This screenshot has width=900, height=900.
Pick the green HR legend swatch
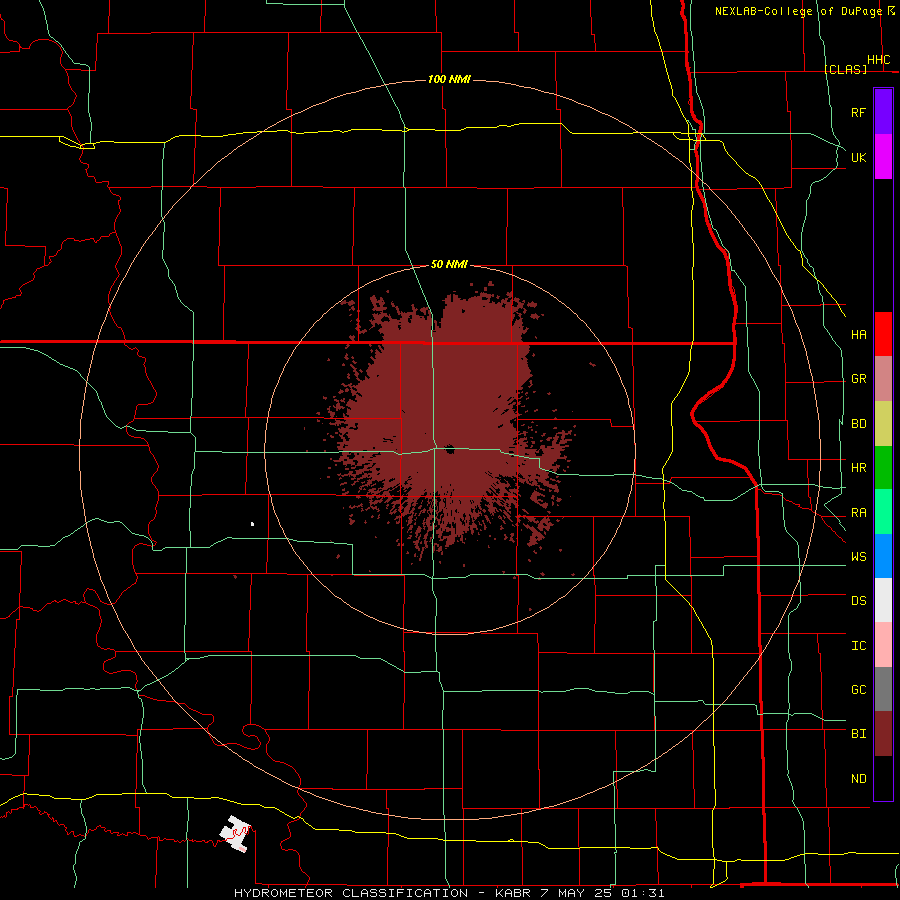pos(883,468)
